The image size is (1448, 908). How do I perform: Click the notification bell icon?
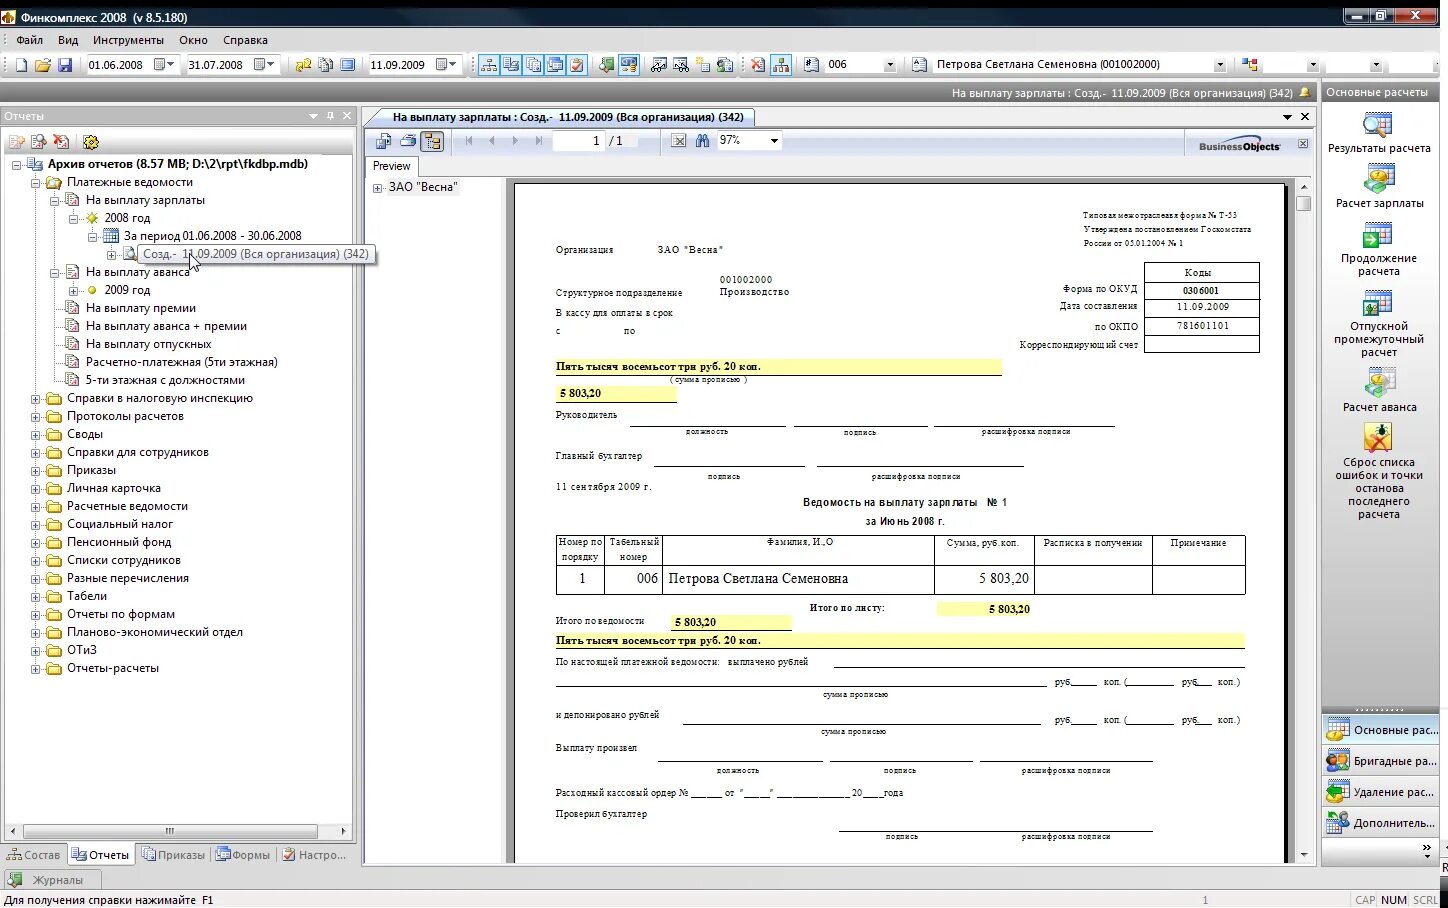click(x=1304, y=93)
